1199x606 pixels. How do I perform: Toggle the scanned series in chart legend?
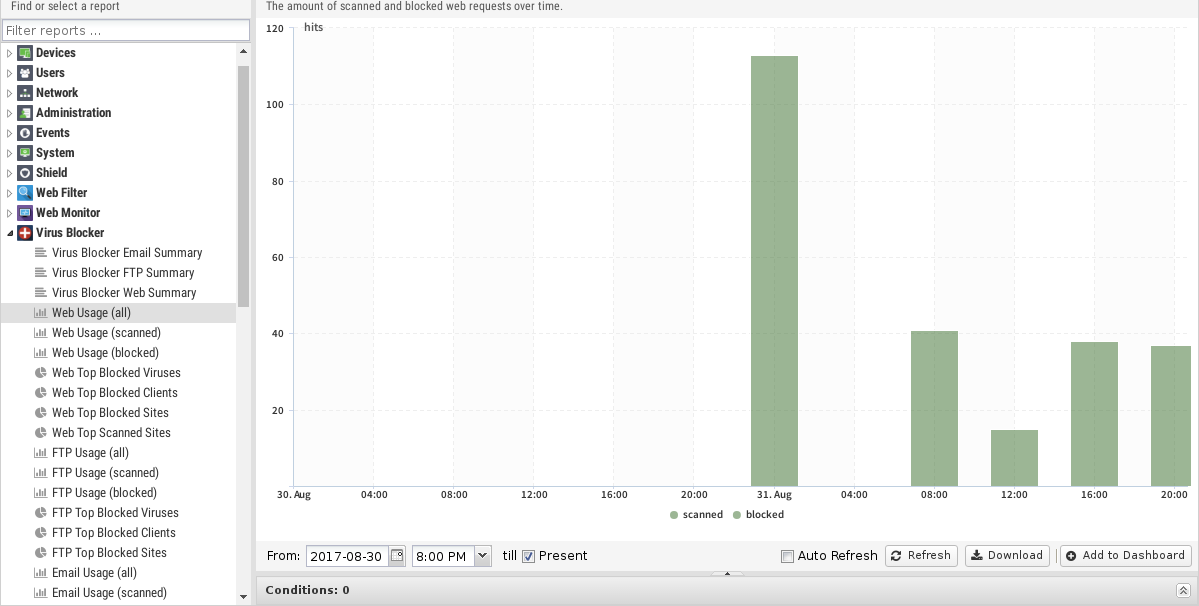tap(696, 515)
